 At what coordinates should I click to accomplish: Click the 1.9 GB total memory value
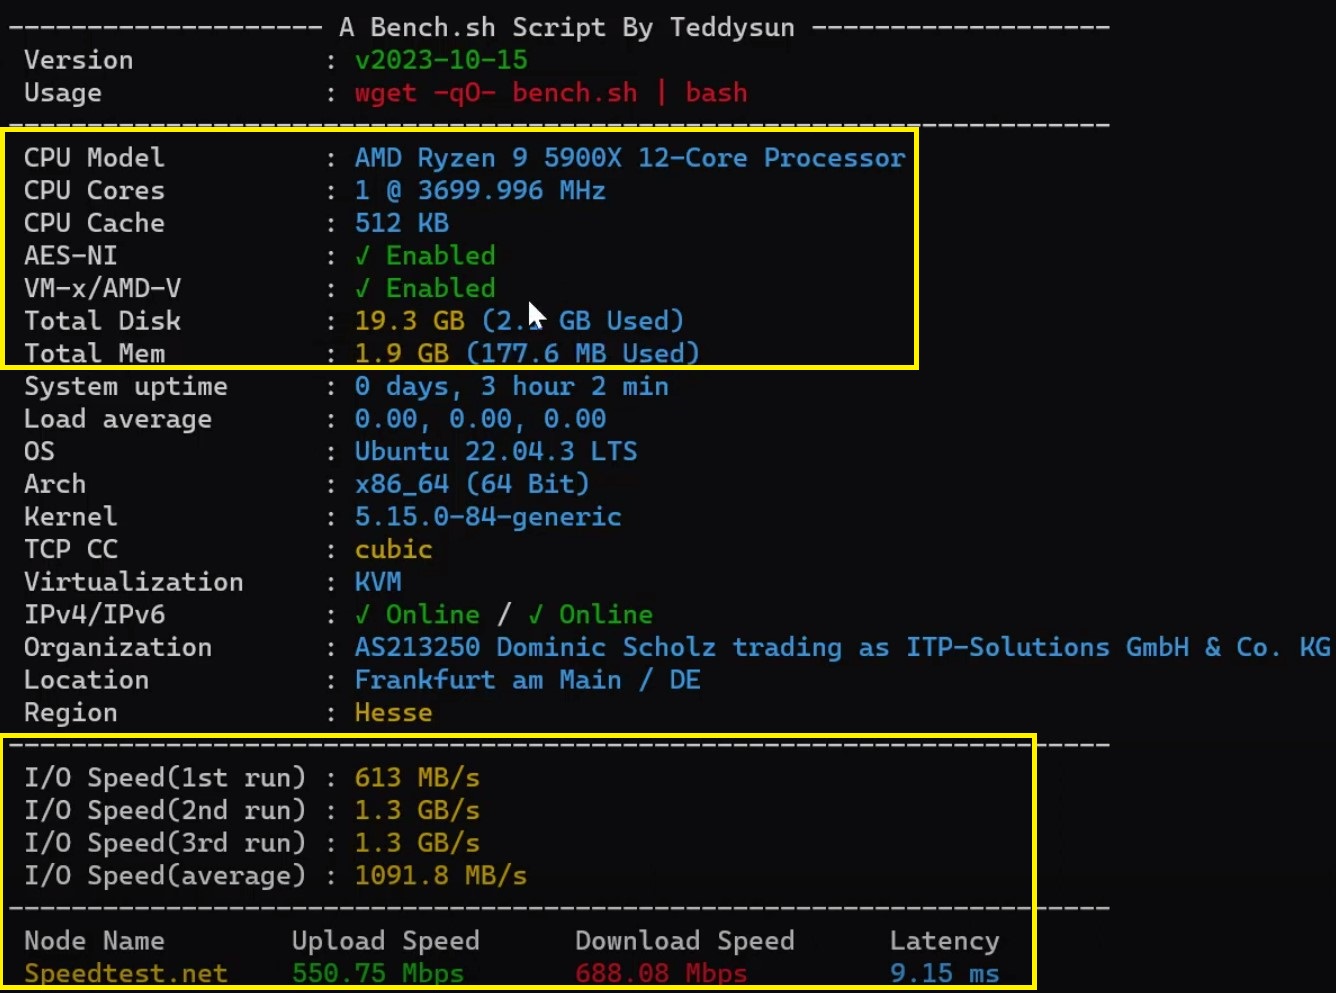pyautogui.click(x=402, y=353)
